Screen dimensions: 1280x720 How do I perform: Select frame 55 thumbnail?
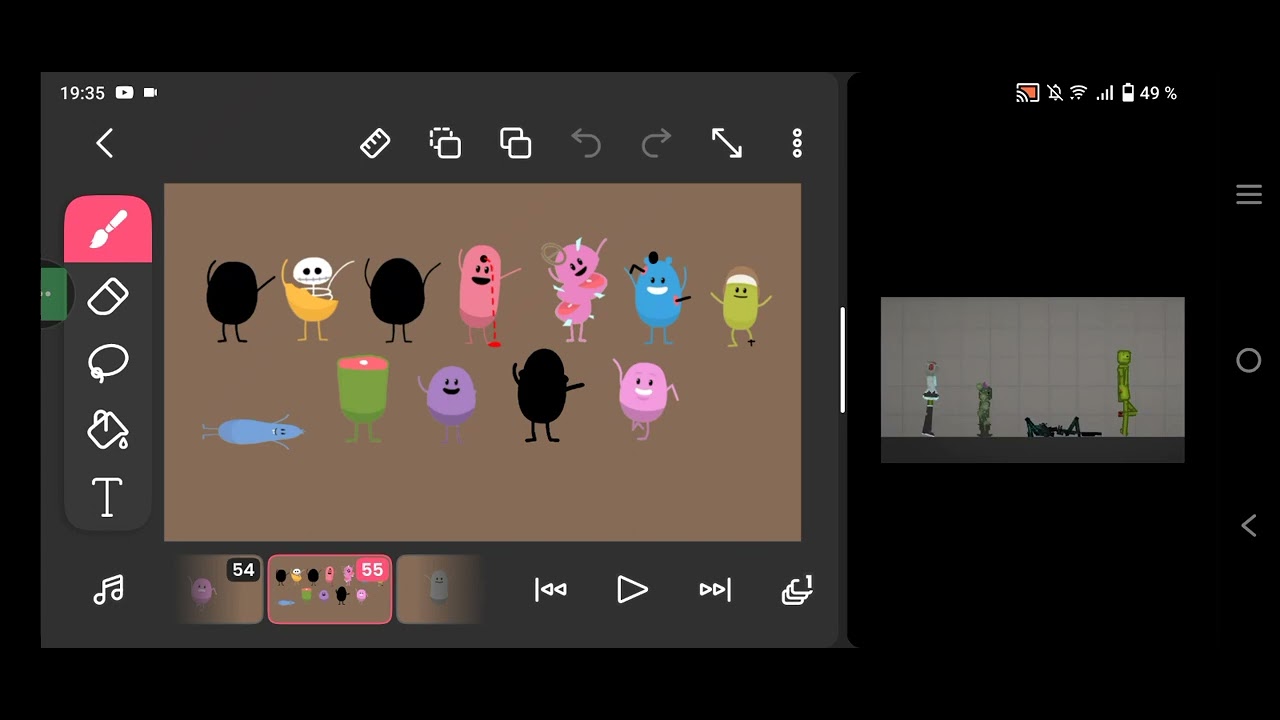(x=329, y=590)
